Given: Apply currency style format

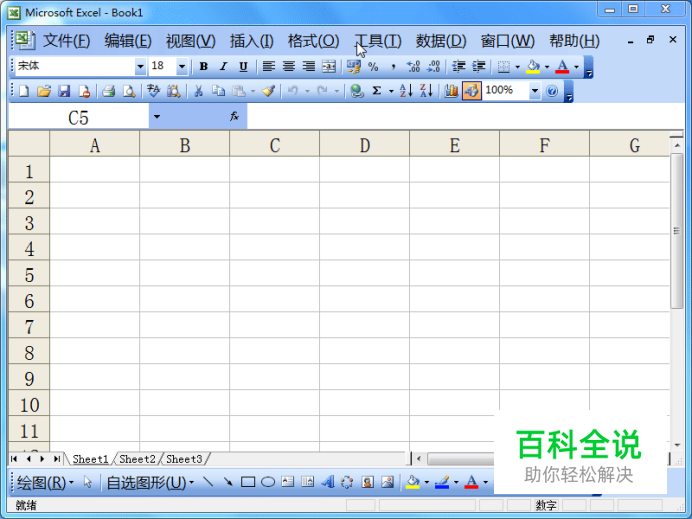Looking at the screenshot, I should (354, 67).
